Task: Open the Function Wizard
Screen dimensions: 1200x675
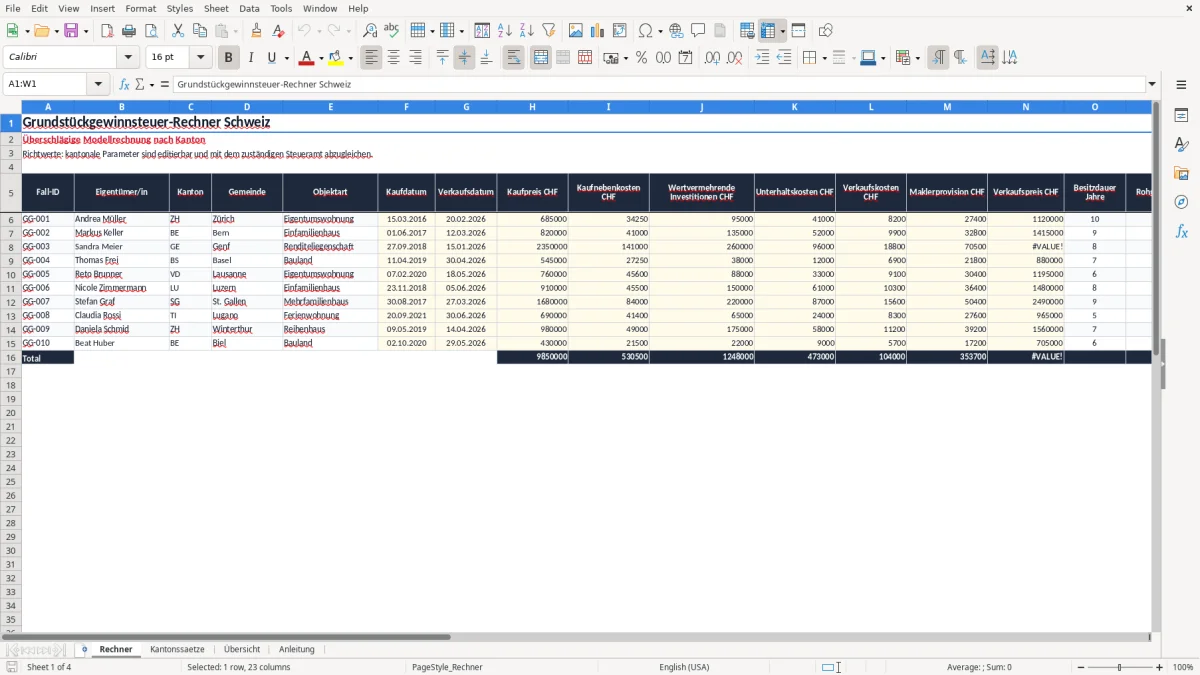Action: click(x=124, y=84)
